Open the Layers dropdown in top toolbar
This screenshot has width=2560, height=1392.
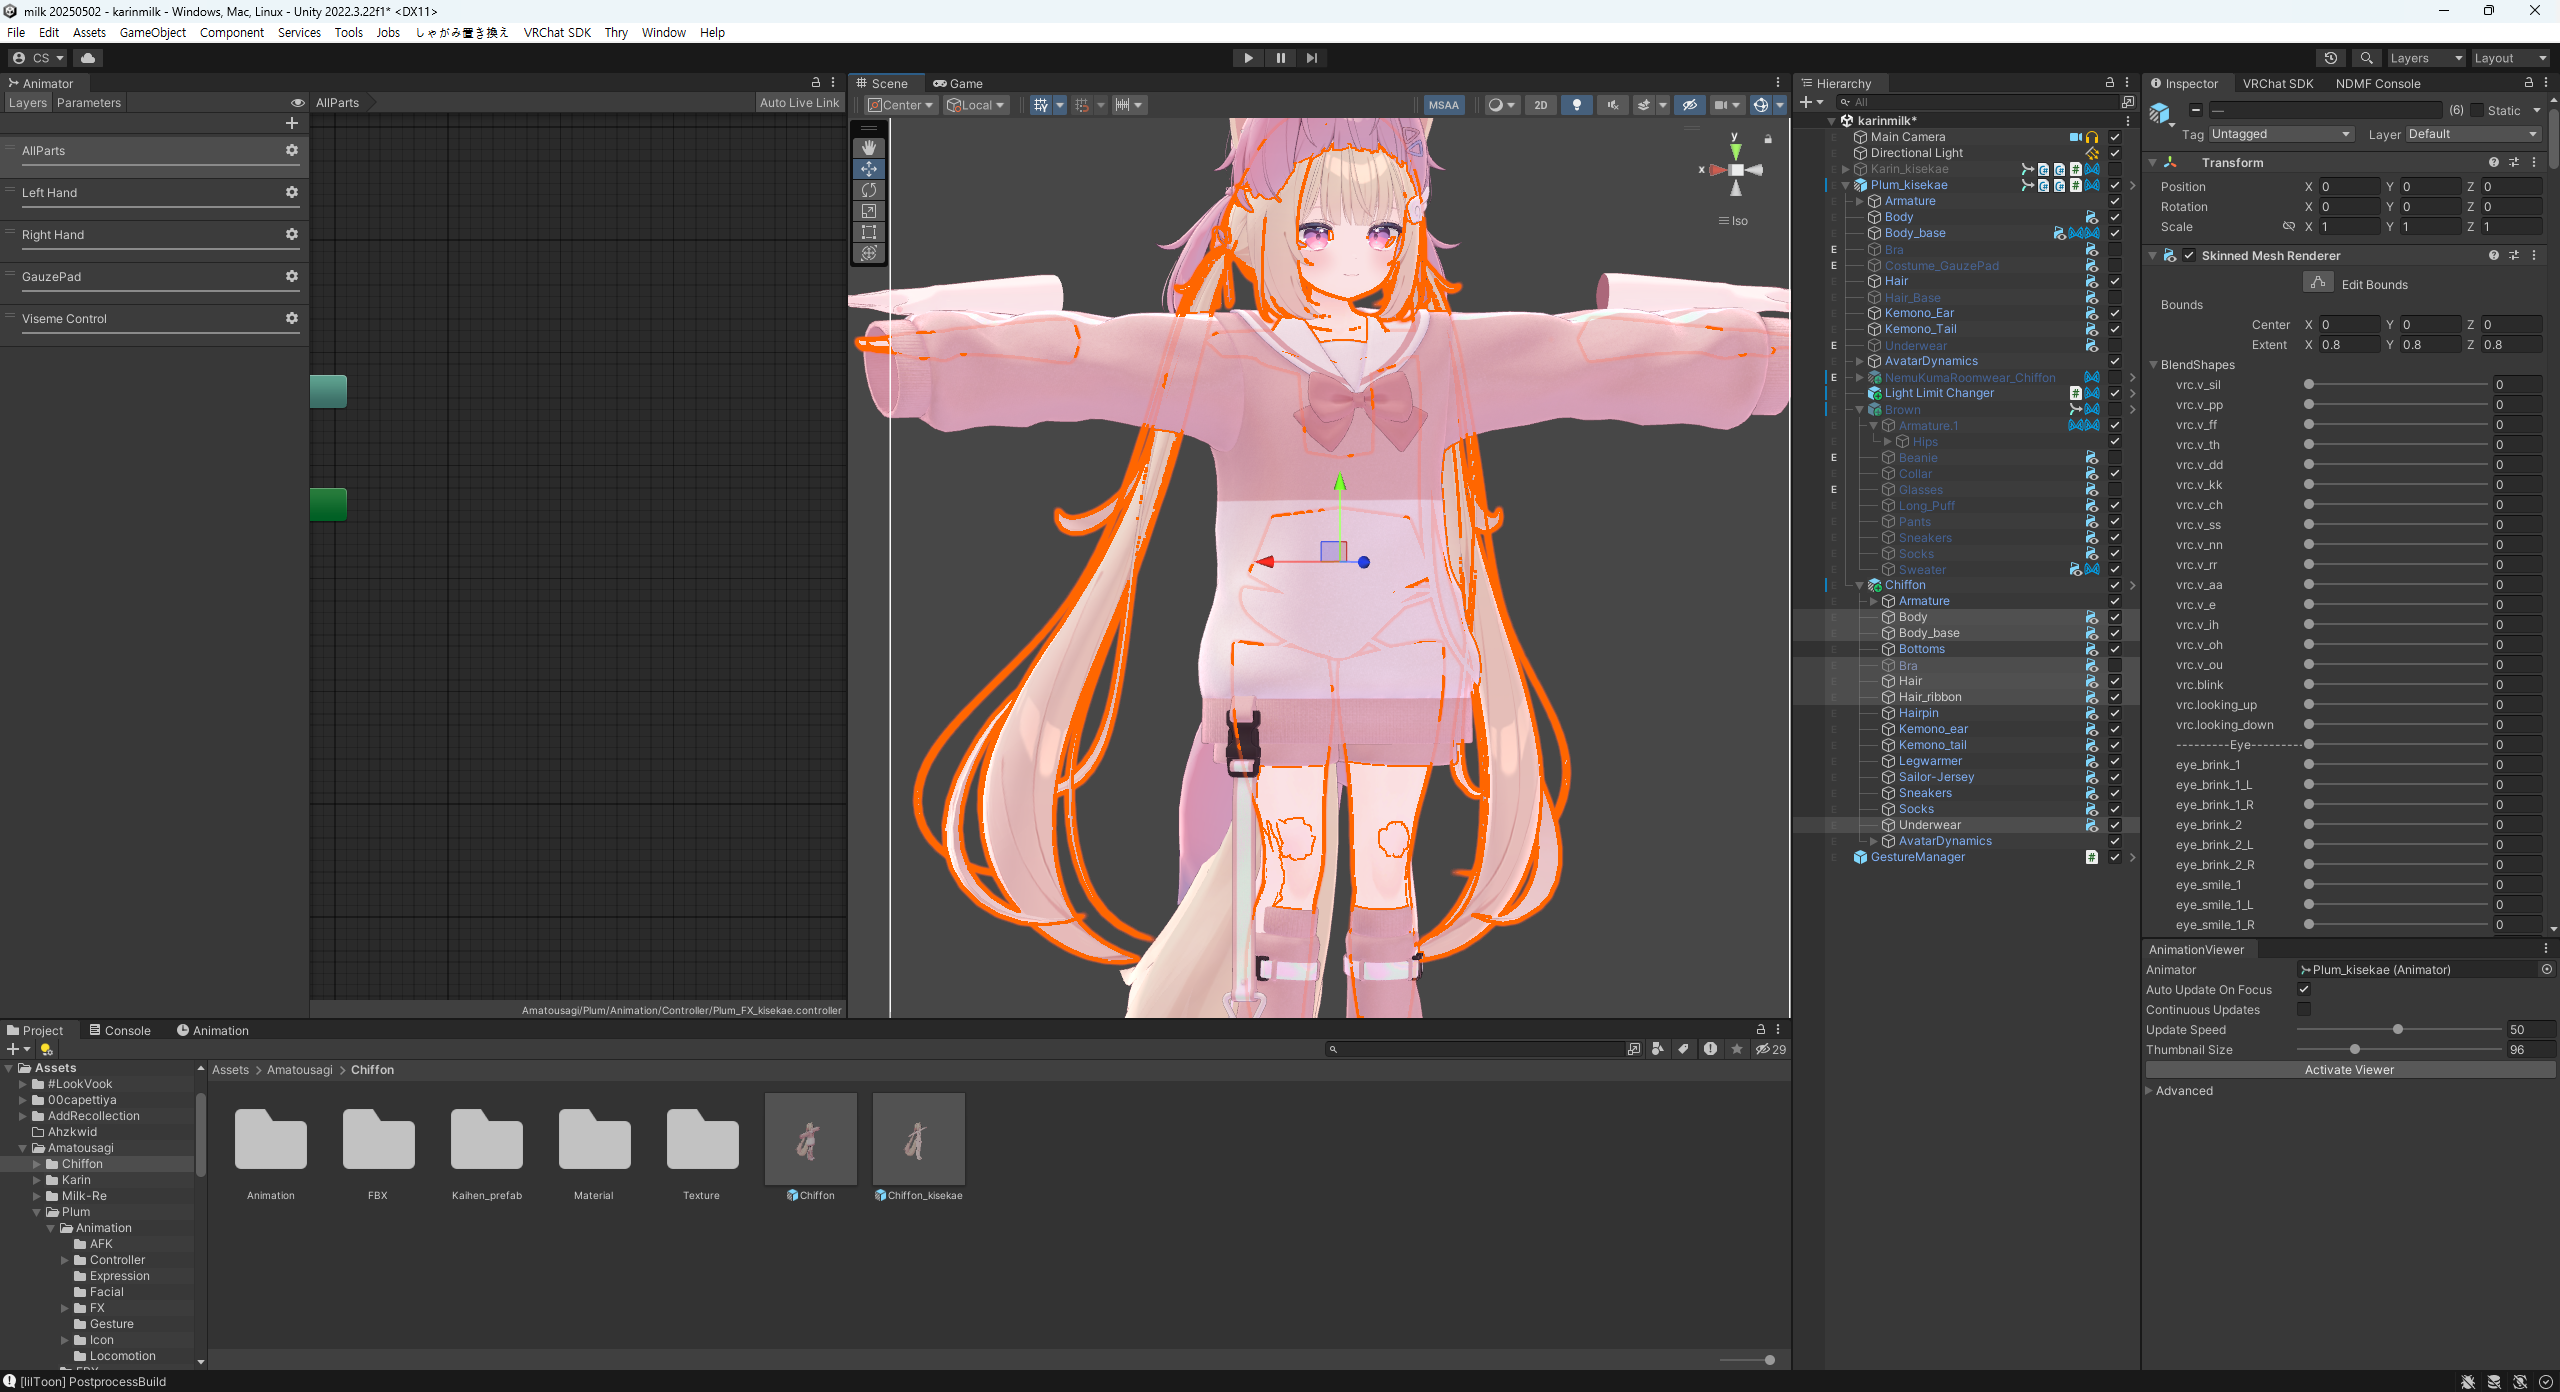pos(2425,58)
